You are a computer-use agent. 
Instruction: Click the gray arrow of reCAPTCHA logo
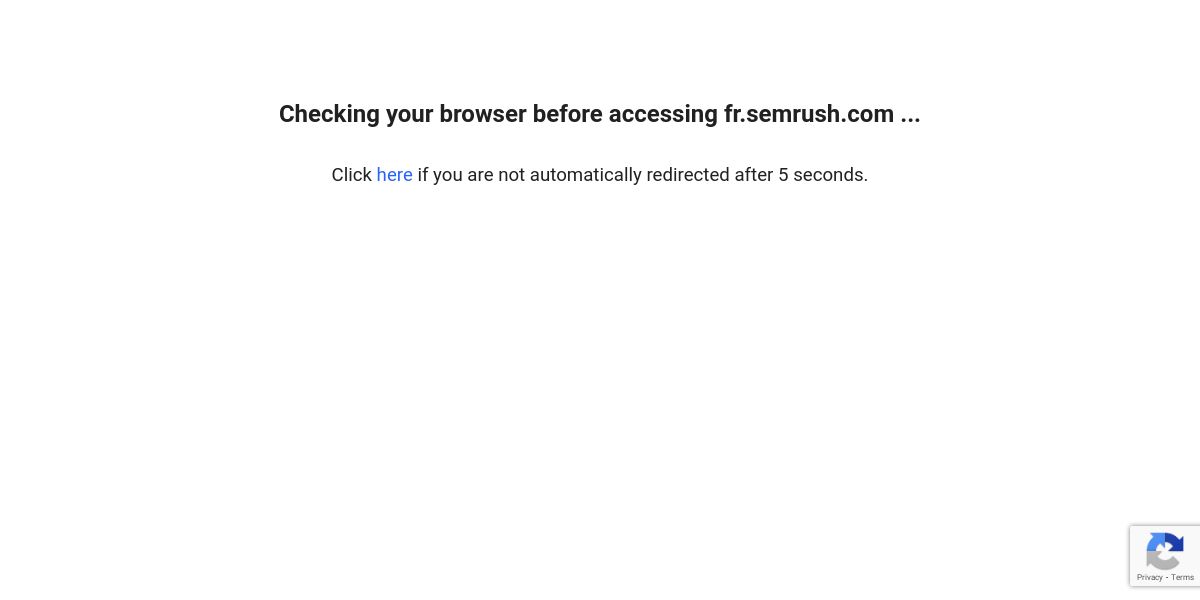click(1162, 561)
